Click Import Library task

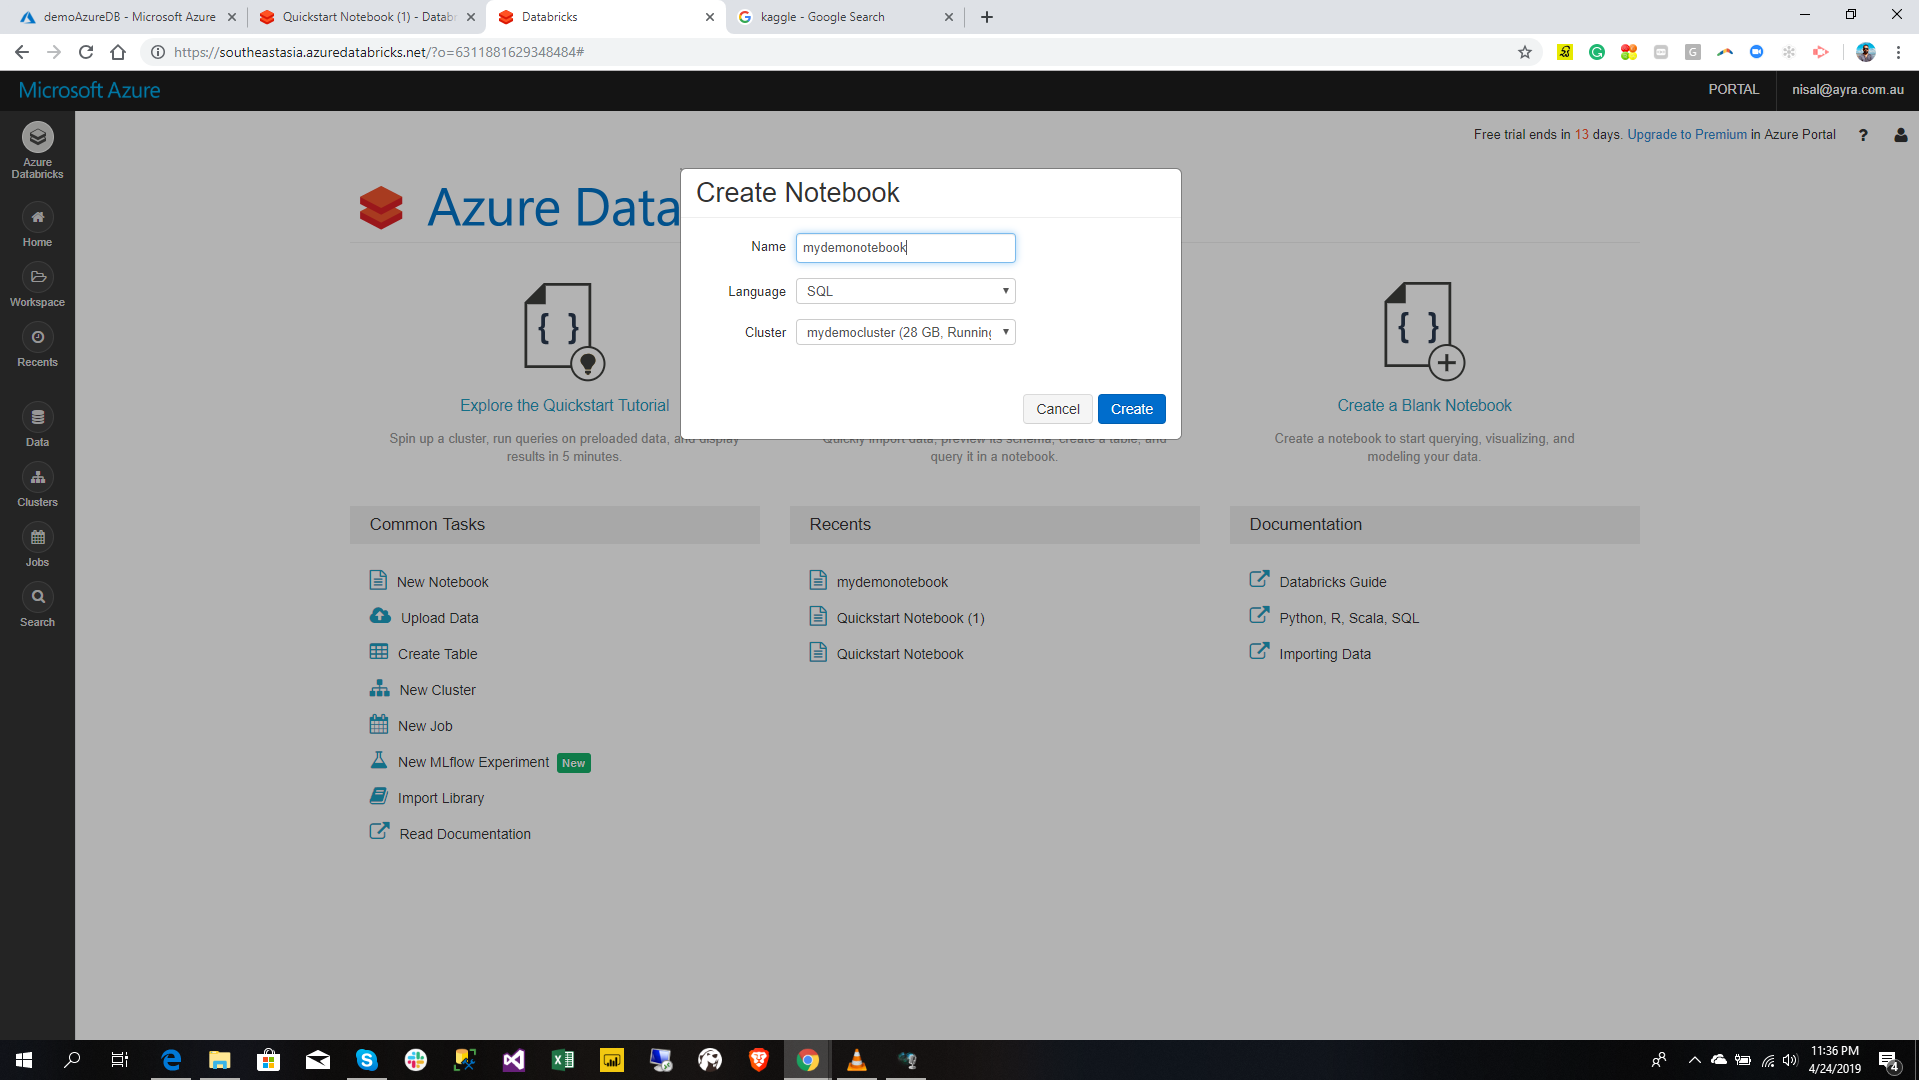[x=427, y=797]
